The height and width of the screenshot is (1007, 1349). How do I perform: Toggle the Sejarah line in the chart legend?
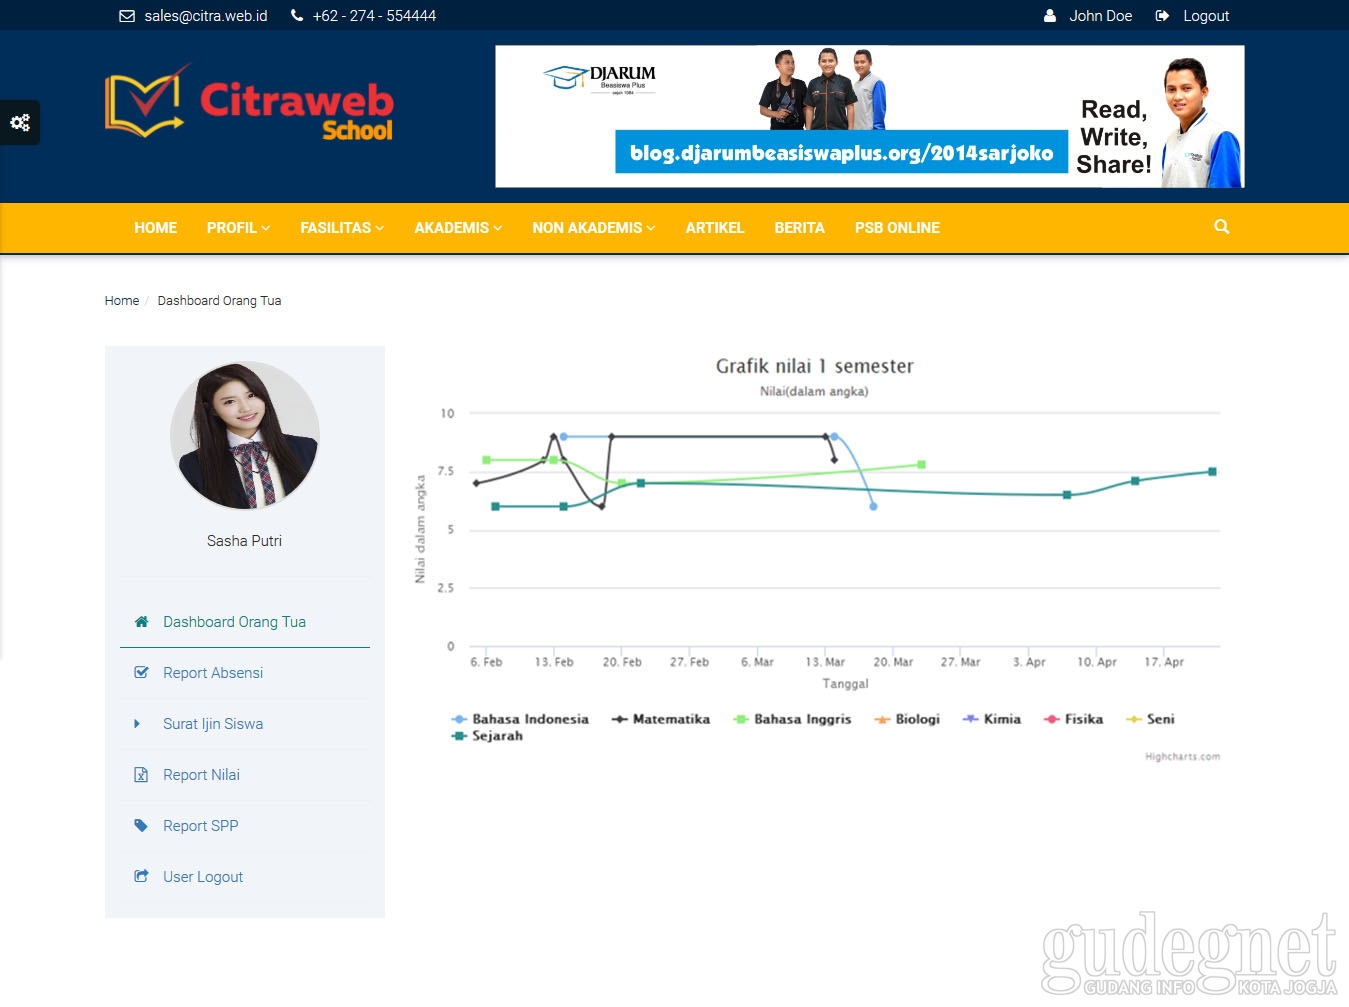(x=488, y=735)
